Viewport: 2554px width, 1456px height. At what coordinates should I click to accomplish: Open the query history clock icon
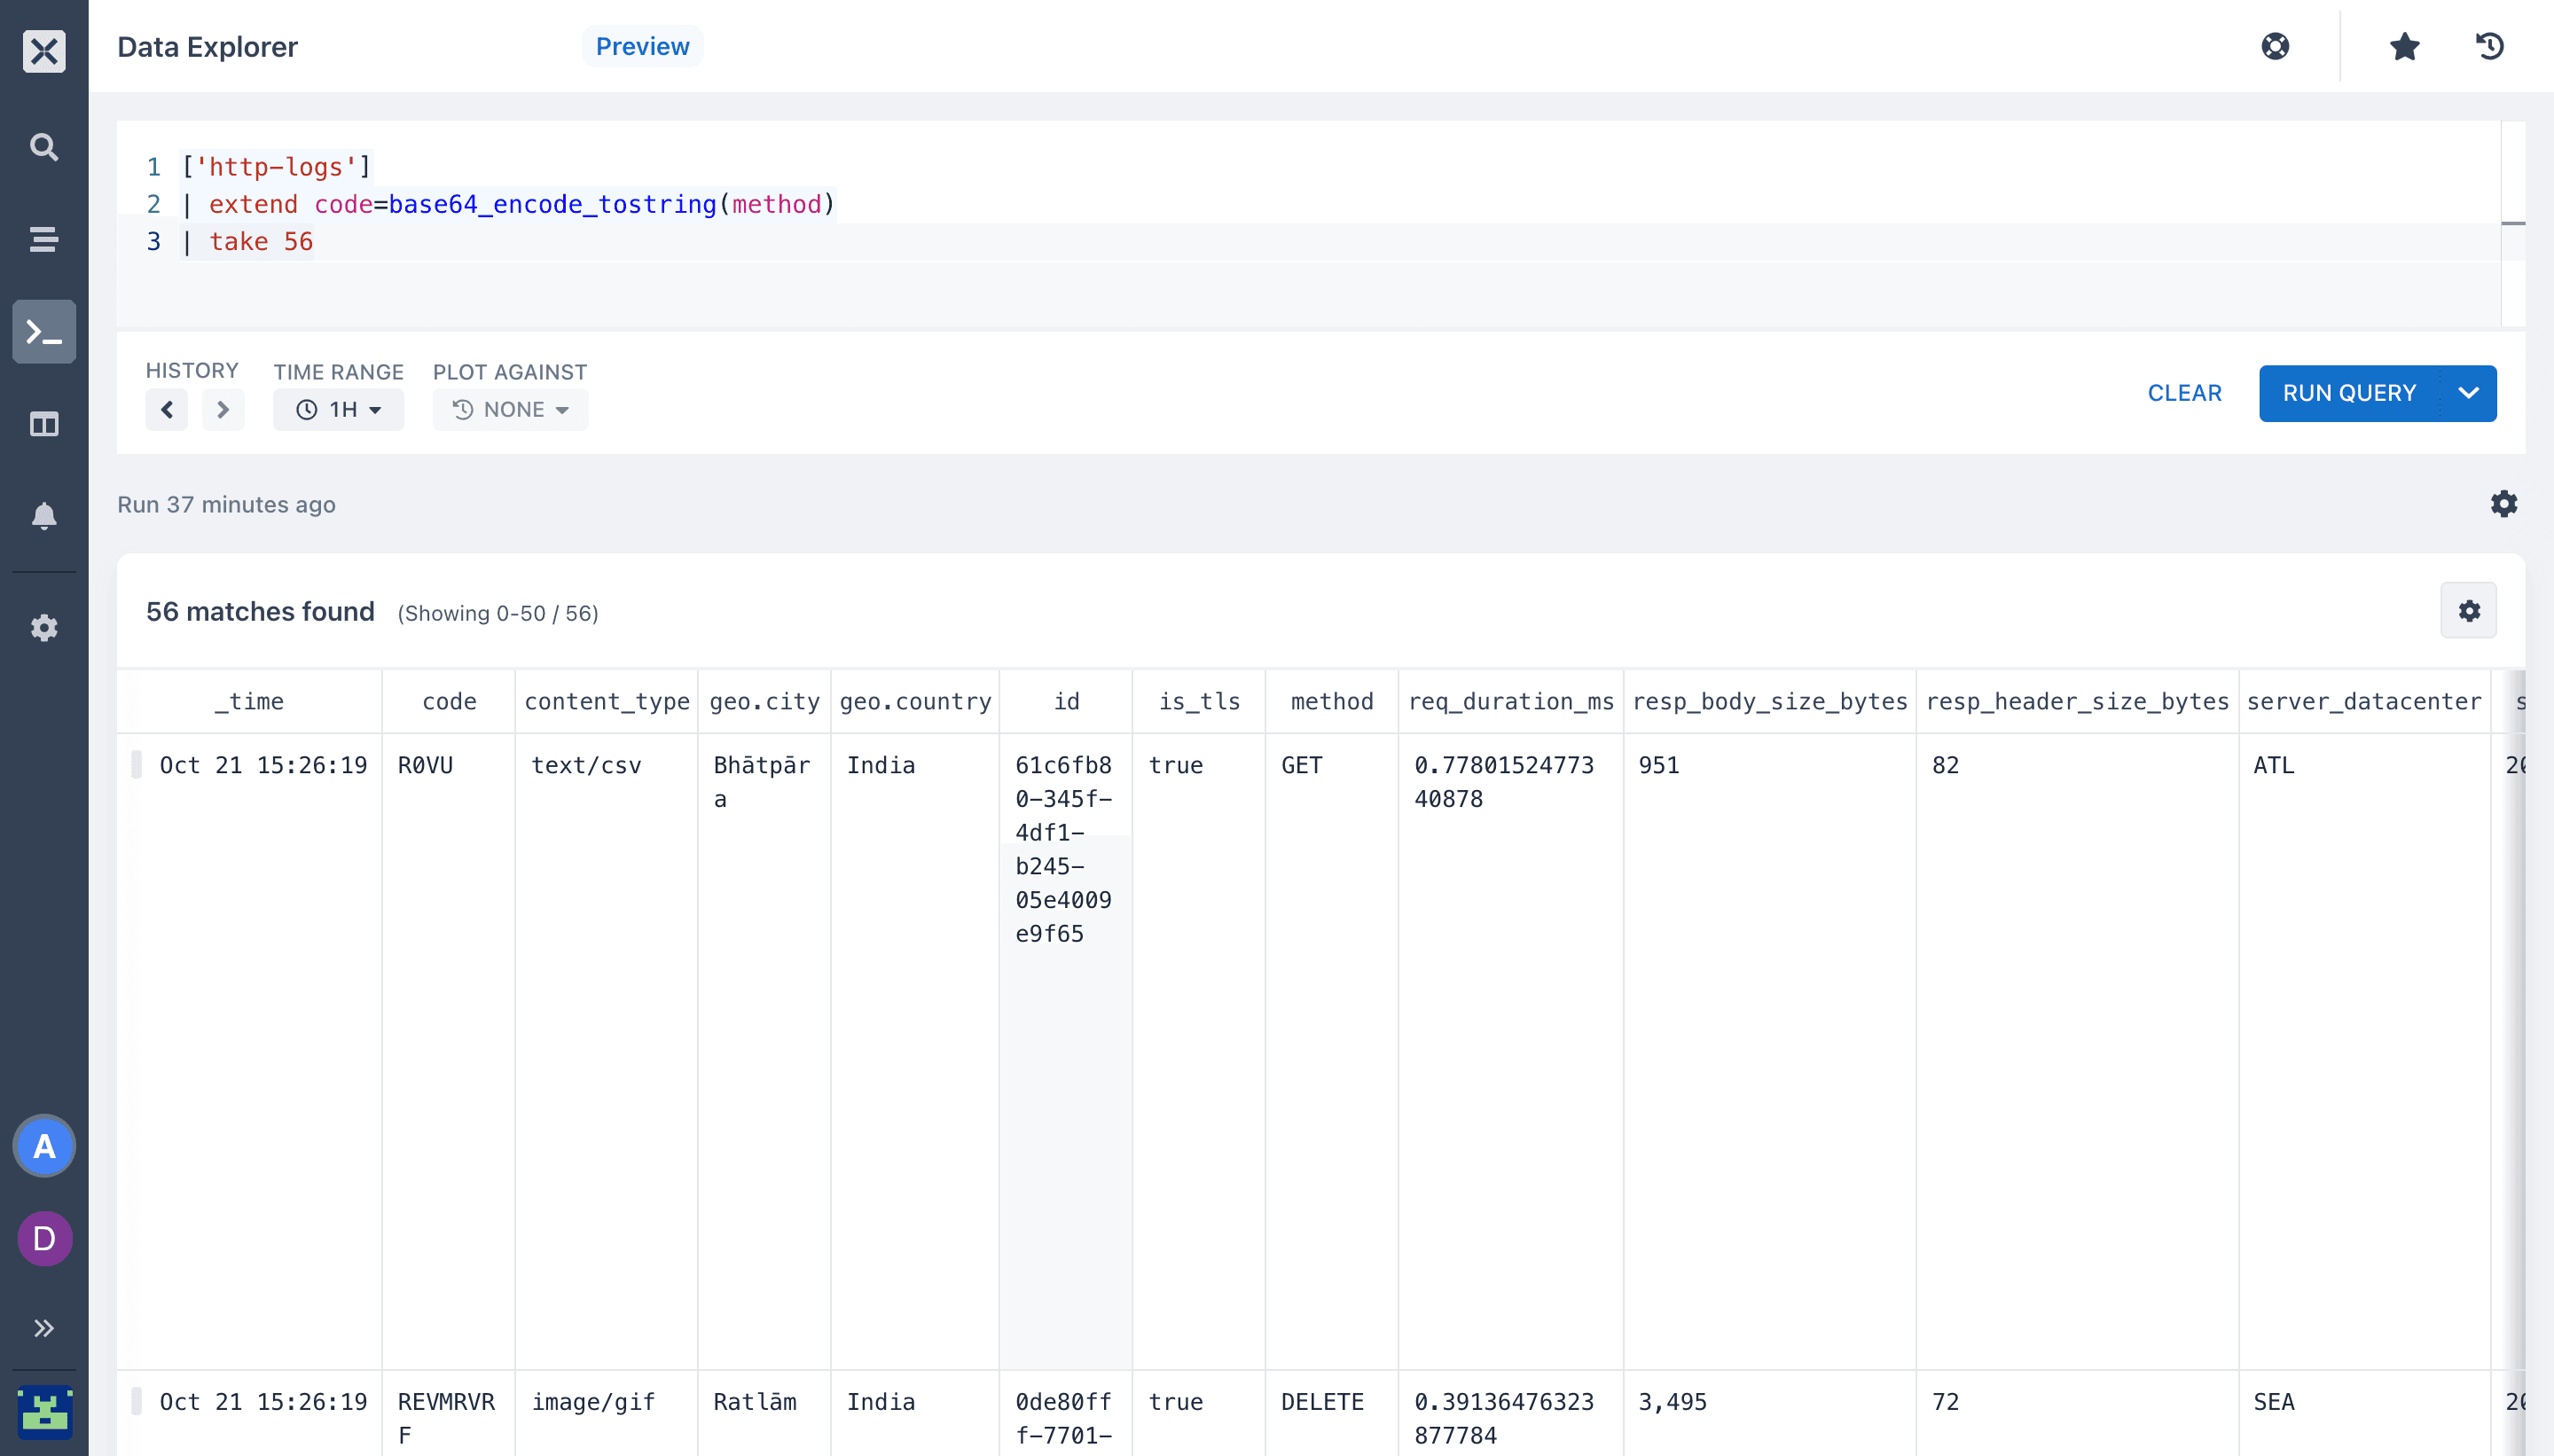click(x=2489, y=46)
